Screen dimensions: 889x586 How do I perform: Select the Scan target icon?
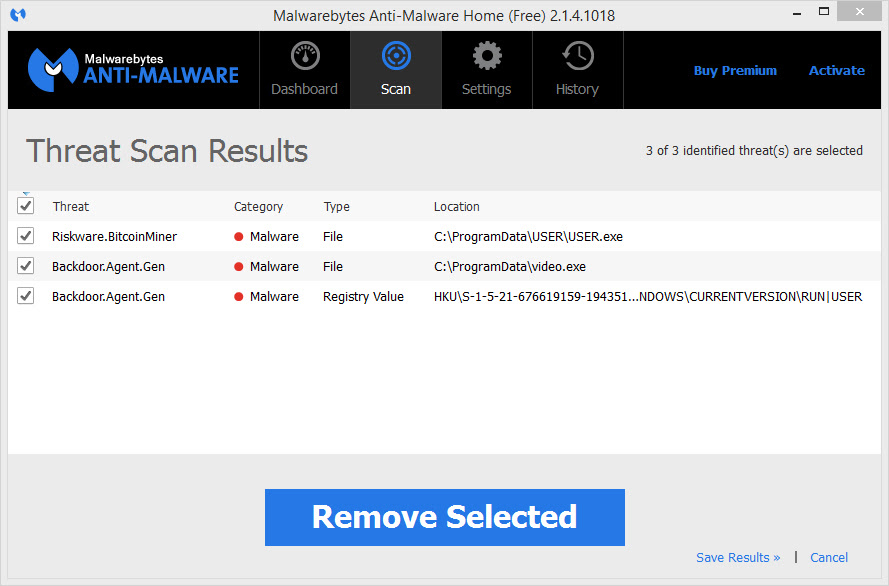click(396, 56)
